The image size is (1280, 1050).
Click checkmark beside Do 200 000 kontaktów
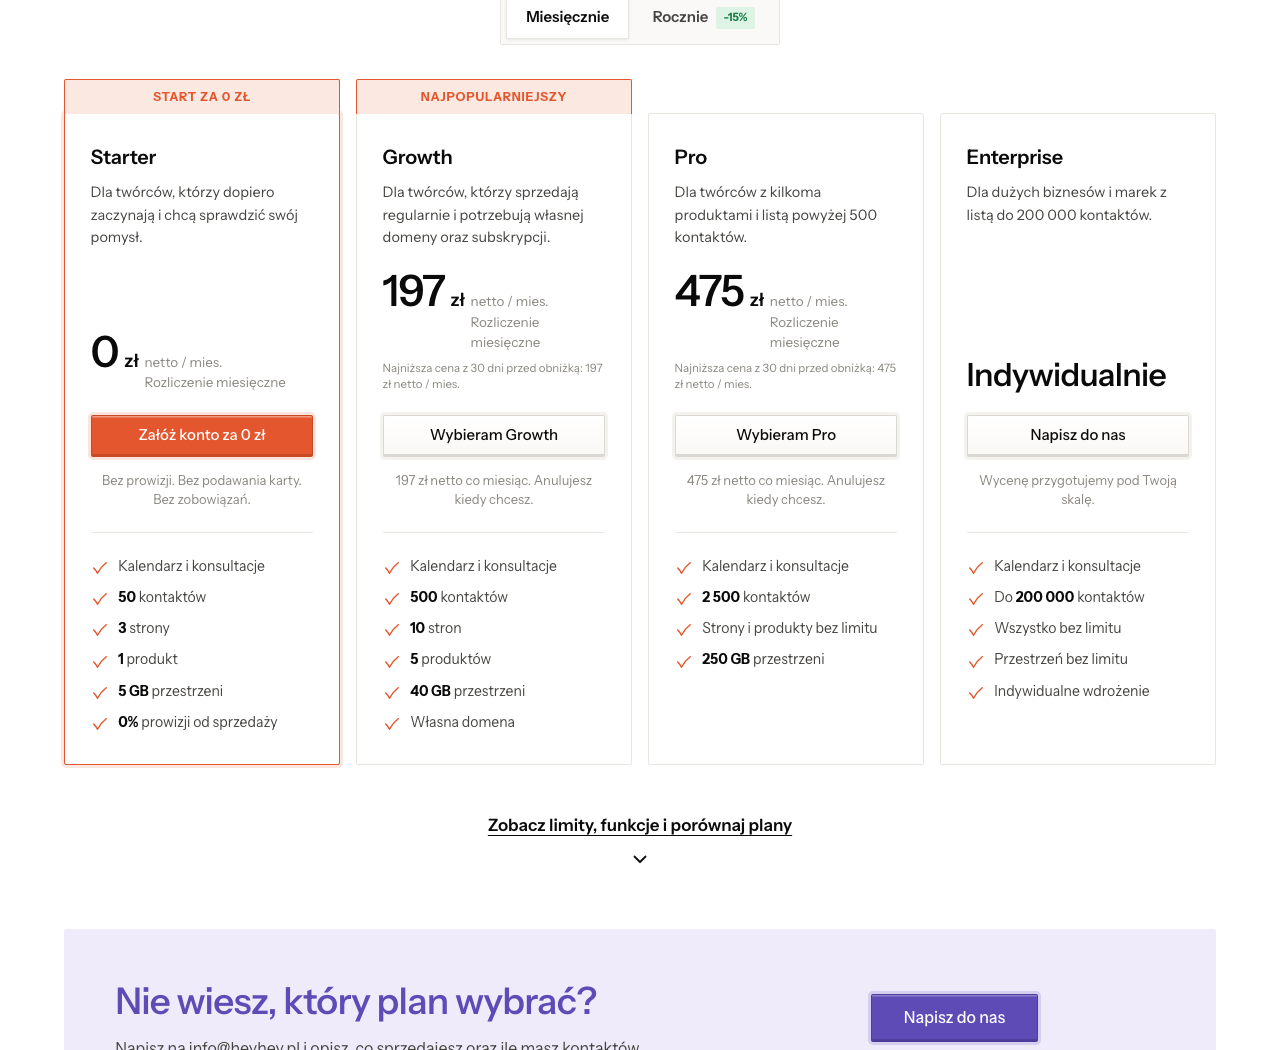(976, 598)
